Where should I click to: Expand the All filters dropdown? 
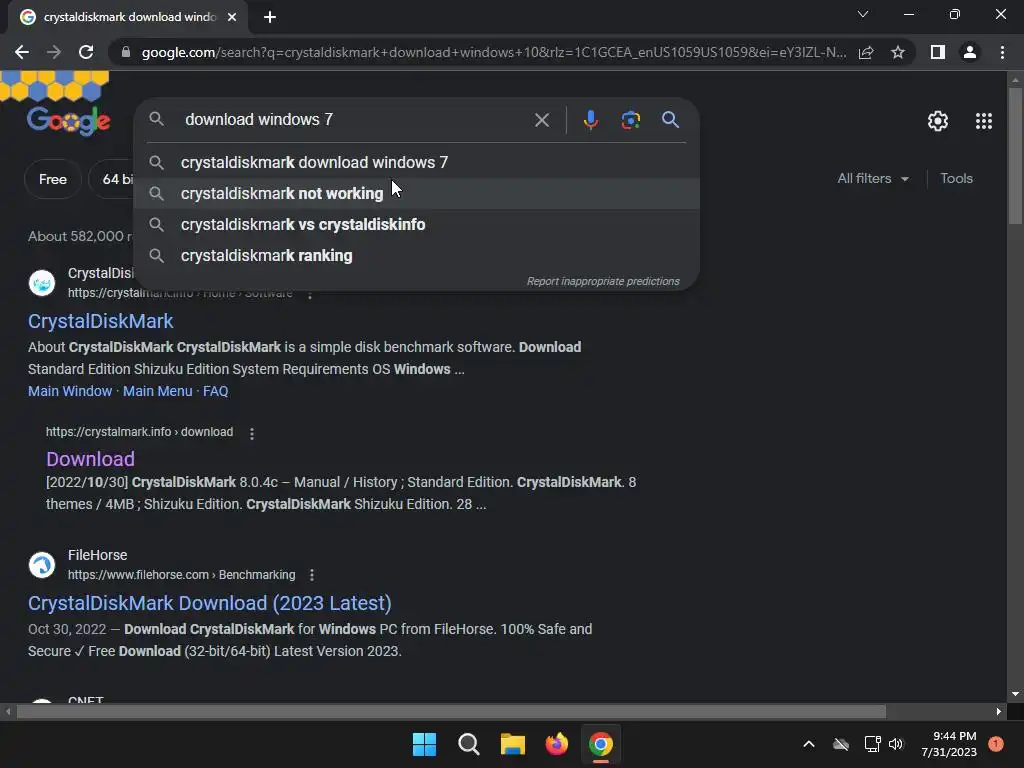pyautogui.click(x=872, y=178)
